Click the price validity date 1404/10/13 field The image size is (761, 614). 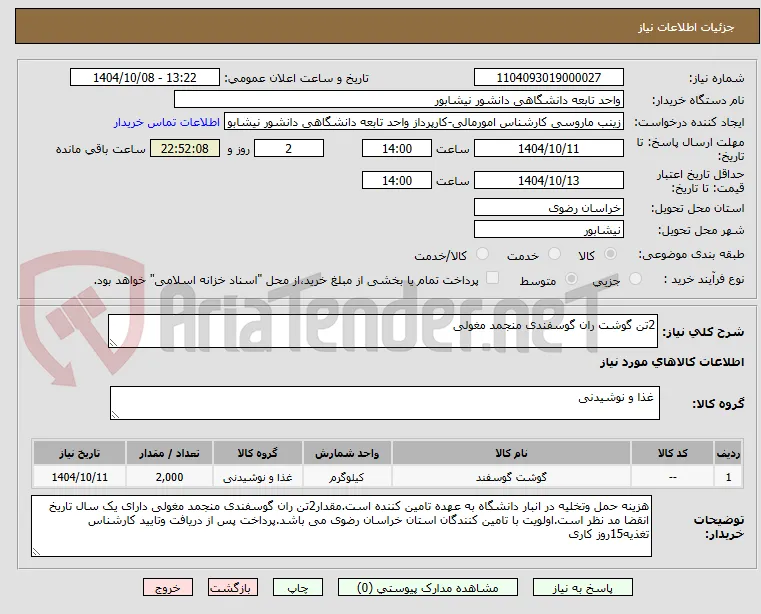click(x=548, y=181)
